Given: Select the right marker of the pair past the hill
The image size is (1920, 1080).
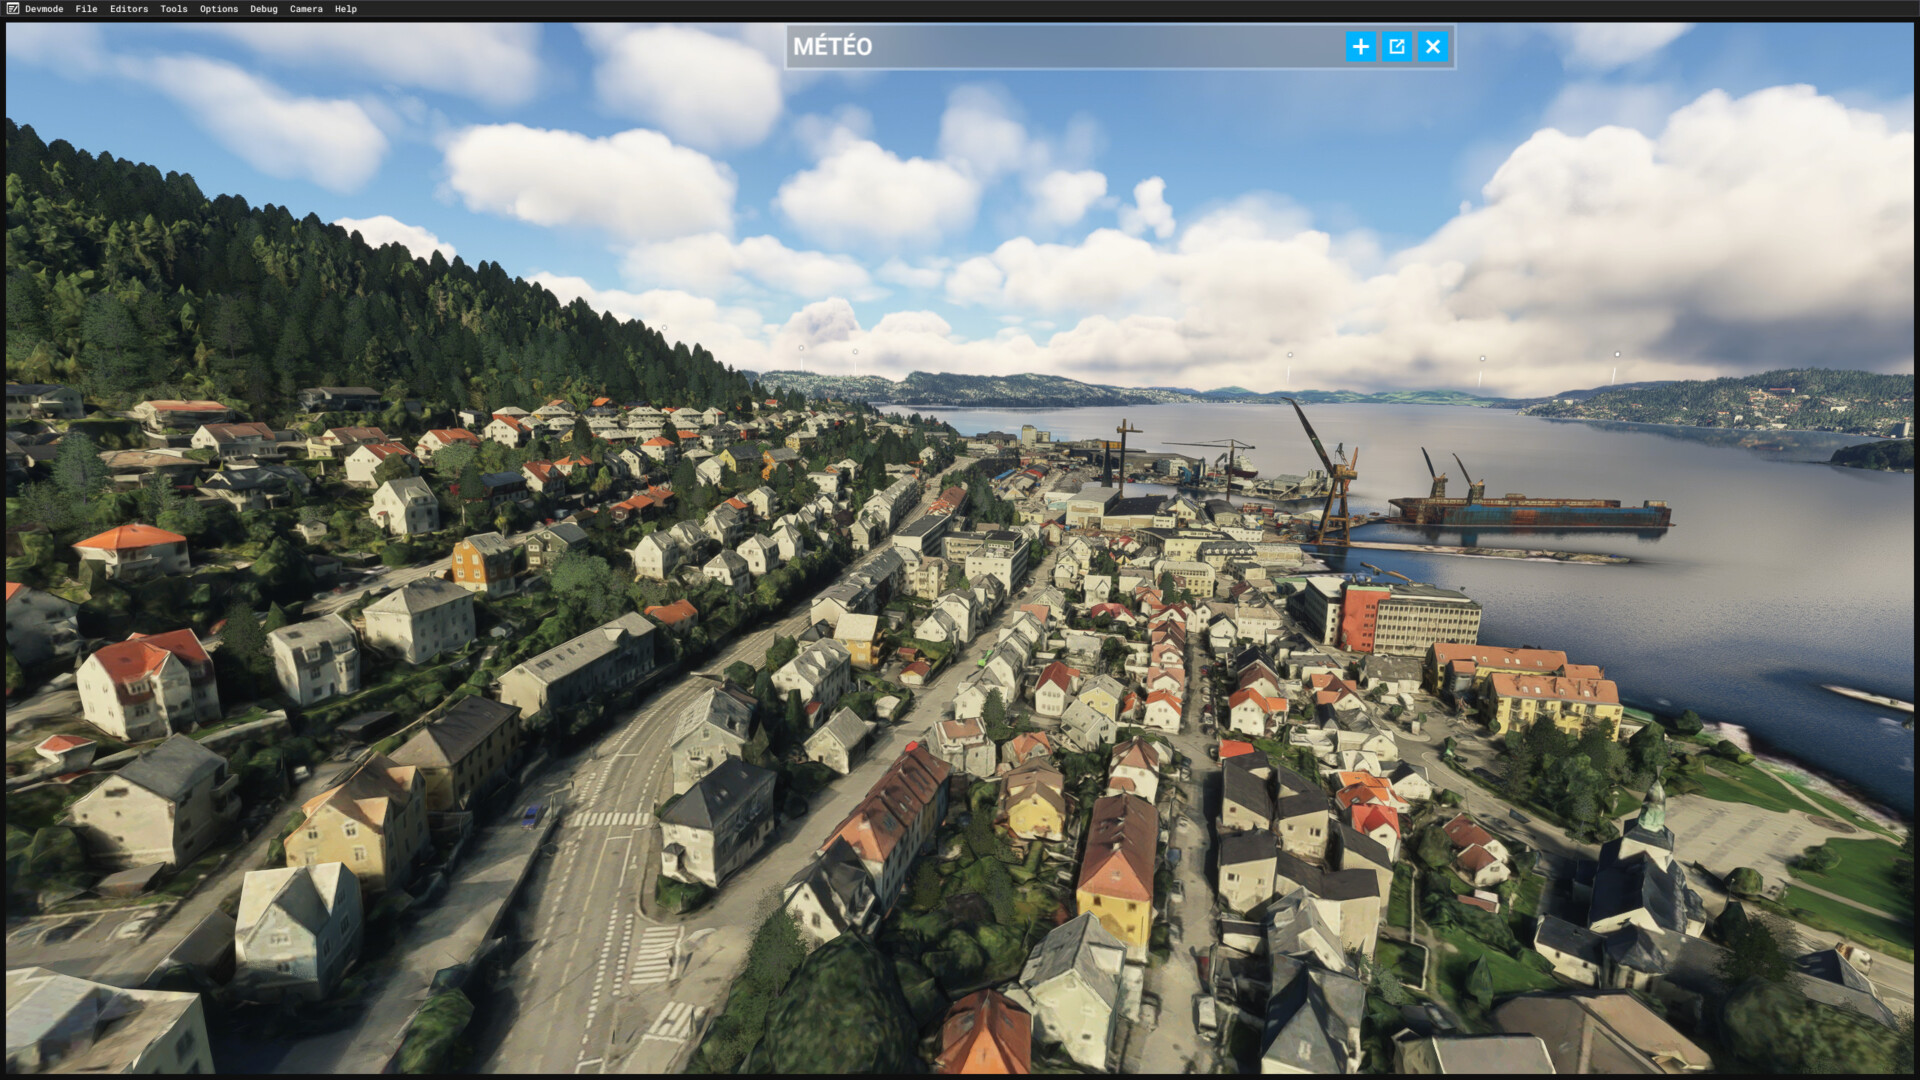Looking at the screenshot, I should pyautogui.click(x=855, y=351).
